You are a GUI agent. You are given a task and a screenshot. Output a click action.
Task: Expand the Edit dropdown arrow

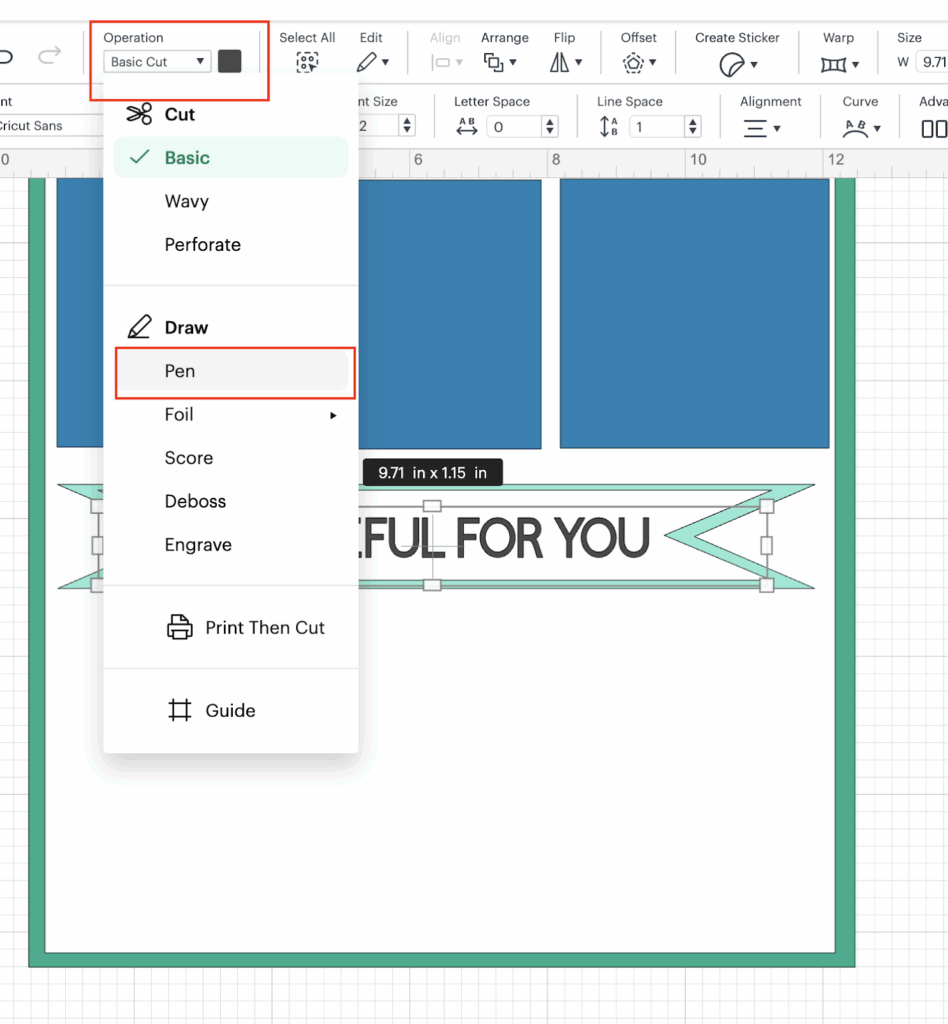tap(385, 63)
